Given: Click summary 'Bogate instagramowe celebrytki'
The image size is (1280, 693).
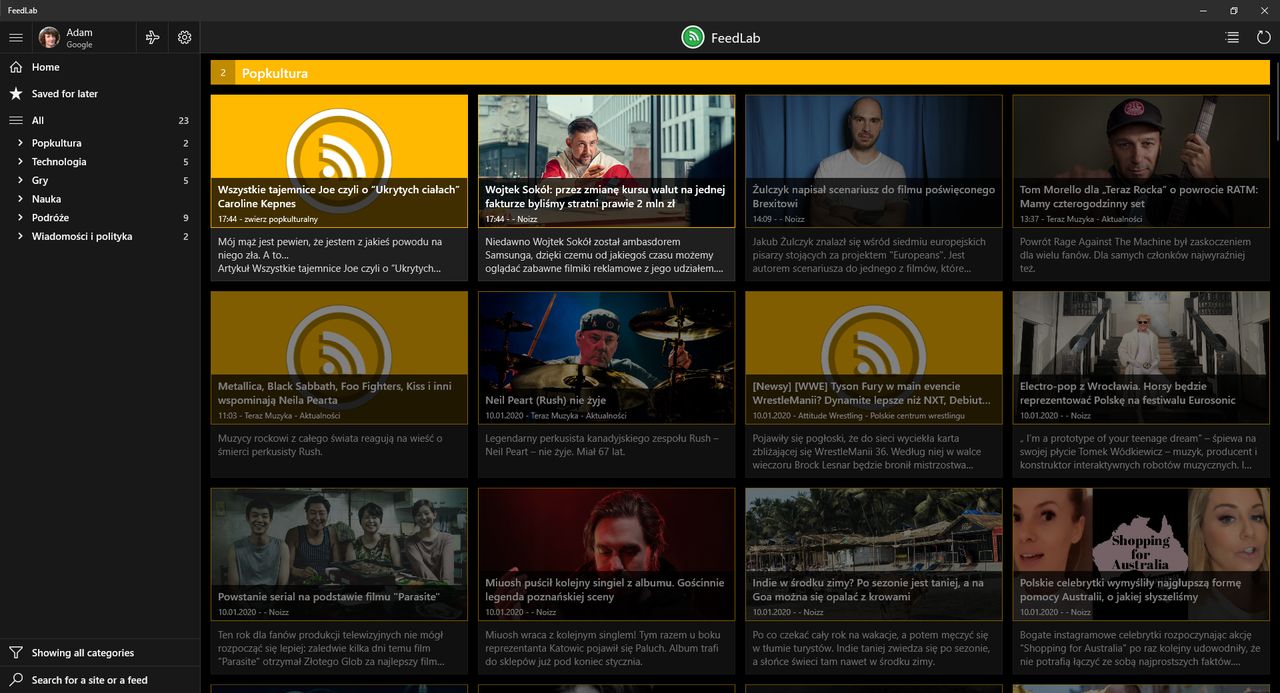Looking at the screenshot, I should 1137,648.
